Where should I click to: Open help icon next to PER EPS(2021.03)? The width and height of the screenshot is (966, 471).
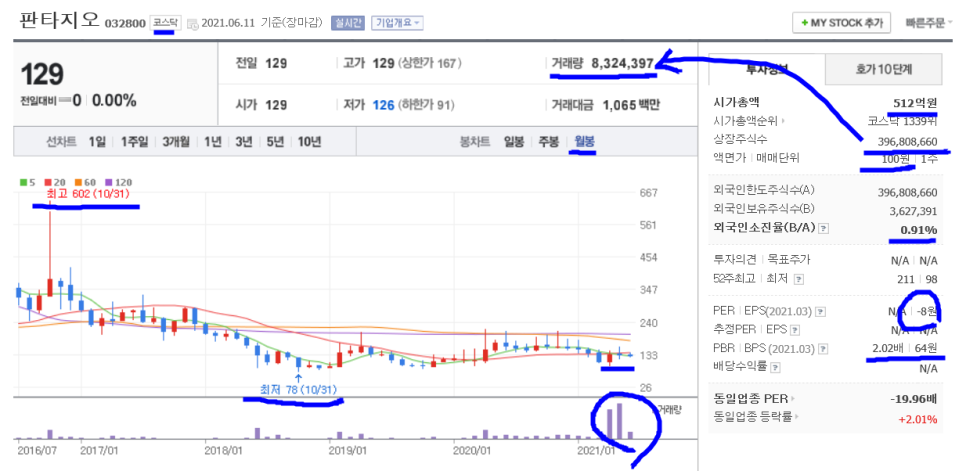click(820, 312)
